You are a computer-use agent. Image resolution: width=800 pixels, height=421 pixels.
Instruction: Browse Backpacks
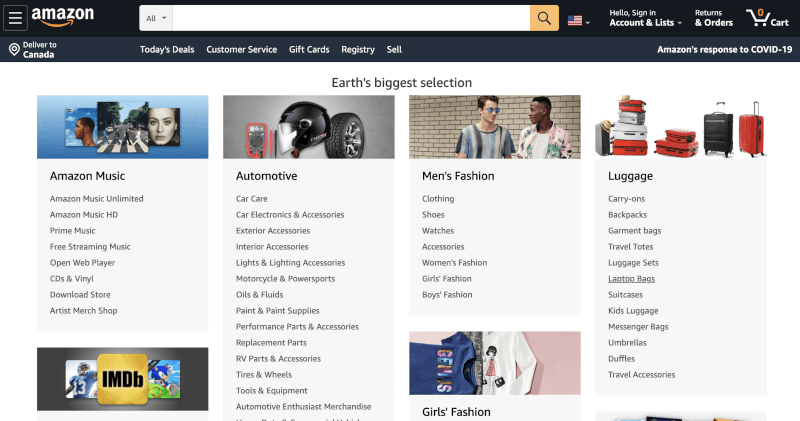click(x=627, y=215)
